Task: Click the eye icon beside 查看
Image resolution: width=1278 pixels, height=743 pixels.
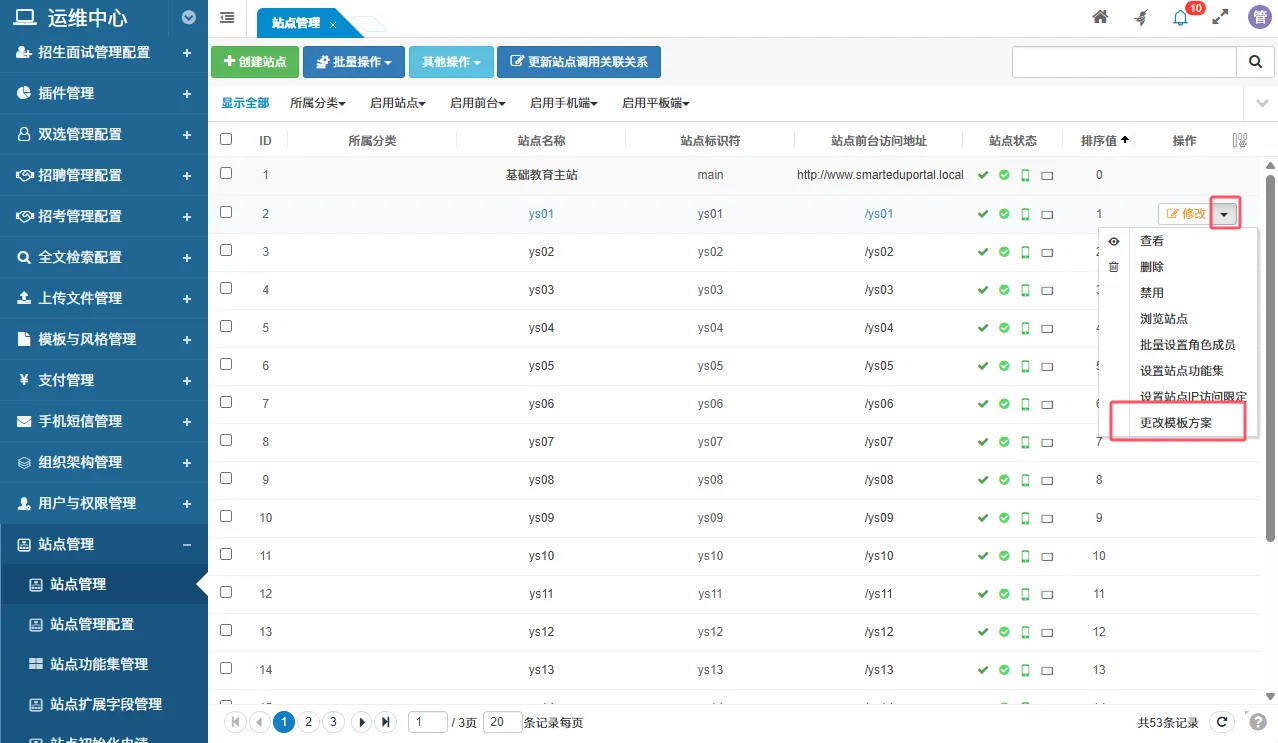Action: [1113, 241]
